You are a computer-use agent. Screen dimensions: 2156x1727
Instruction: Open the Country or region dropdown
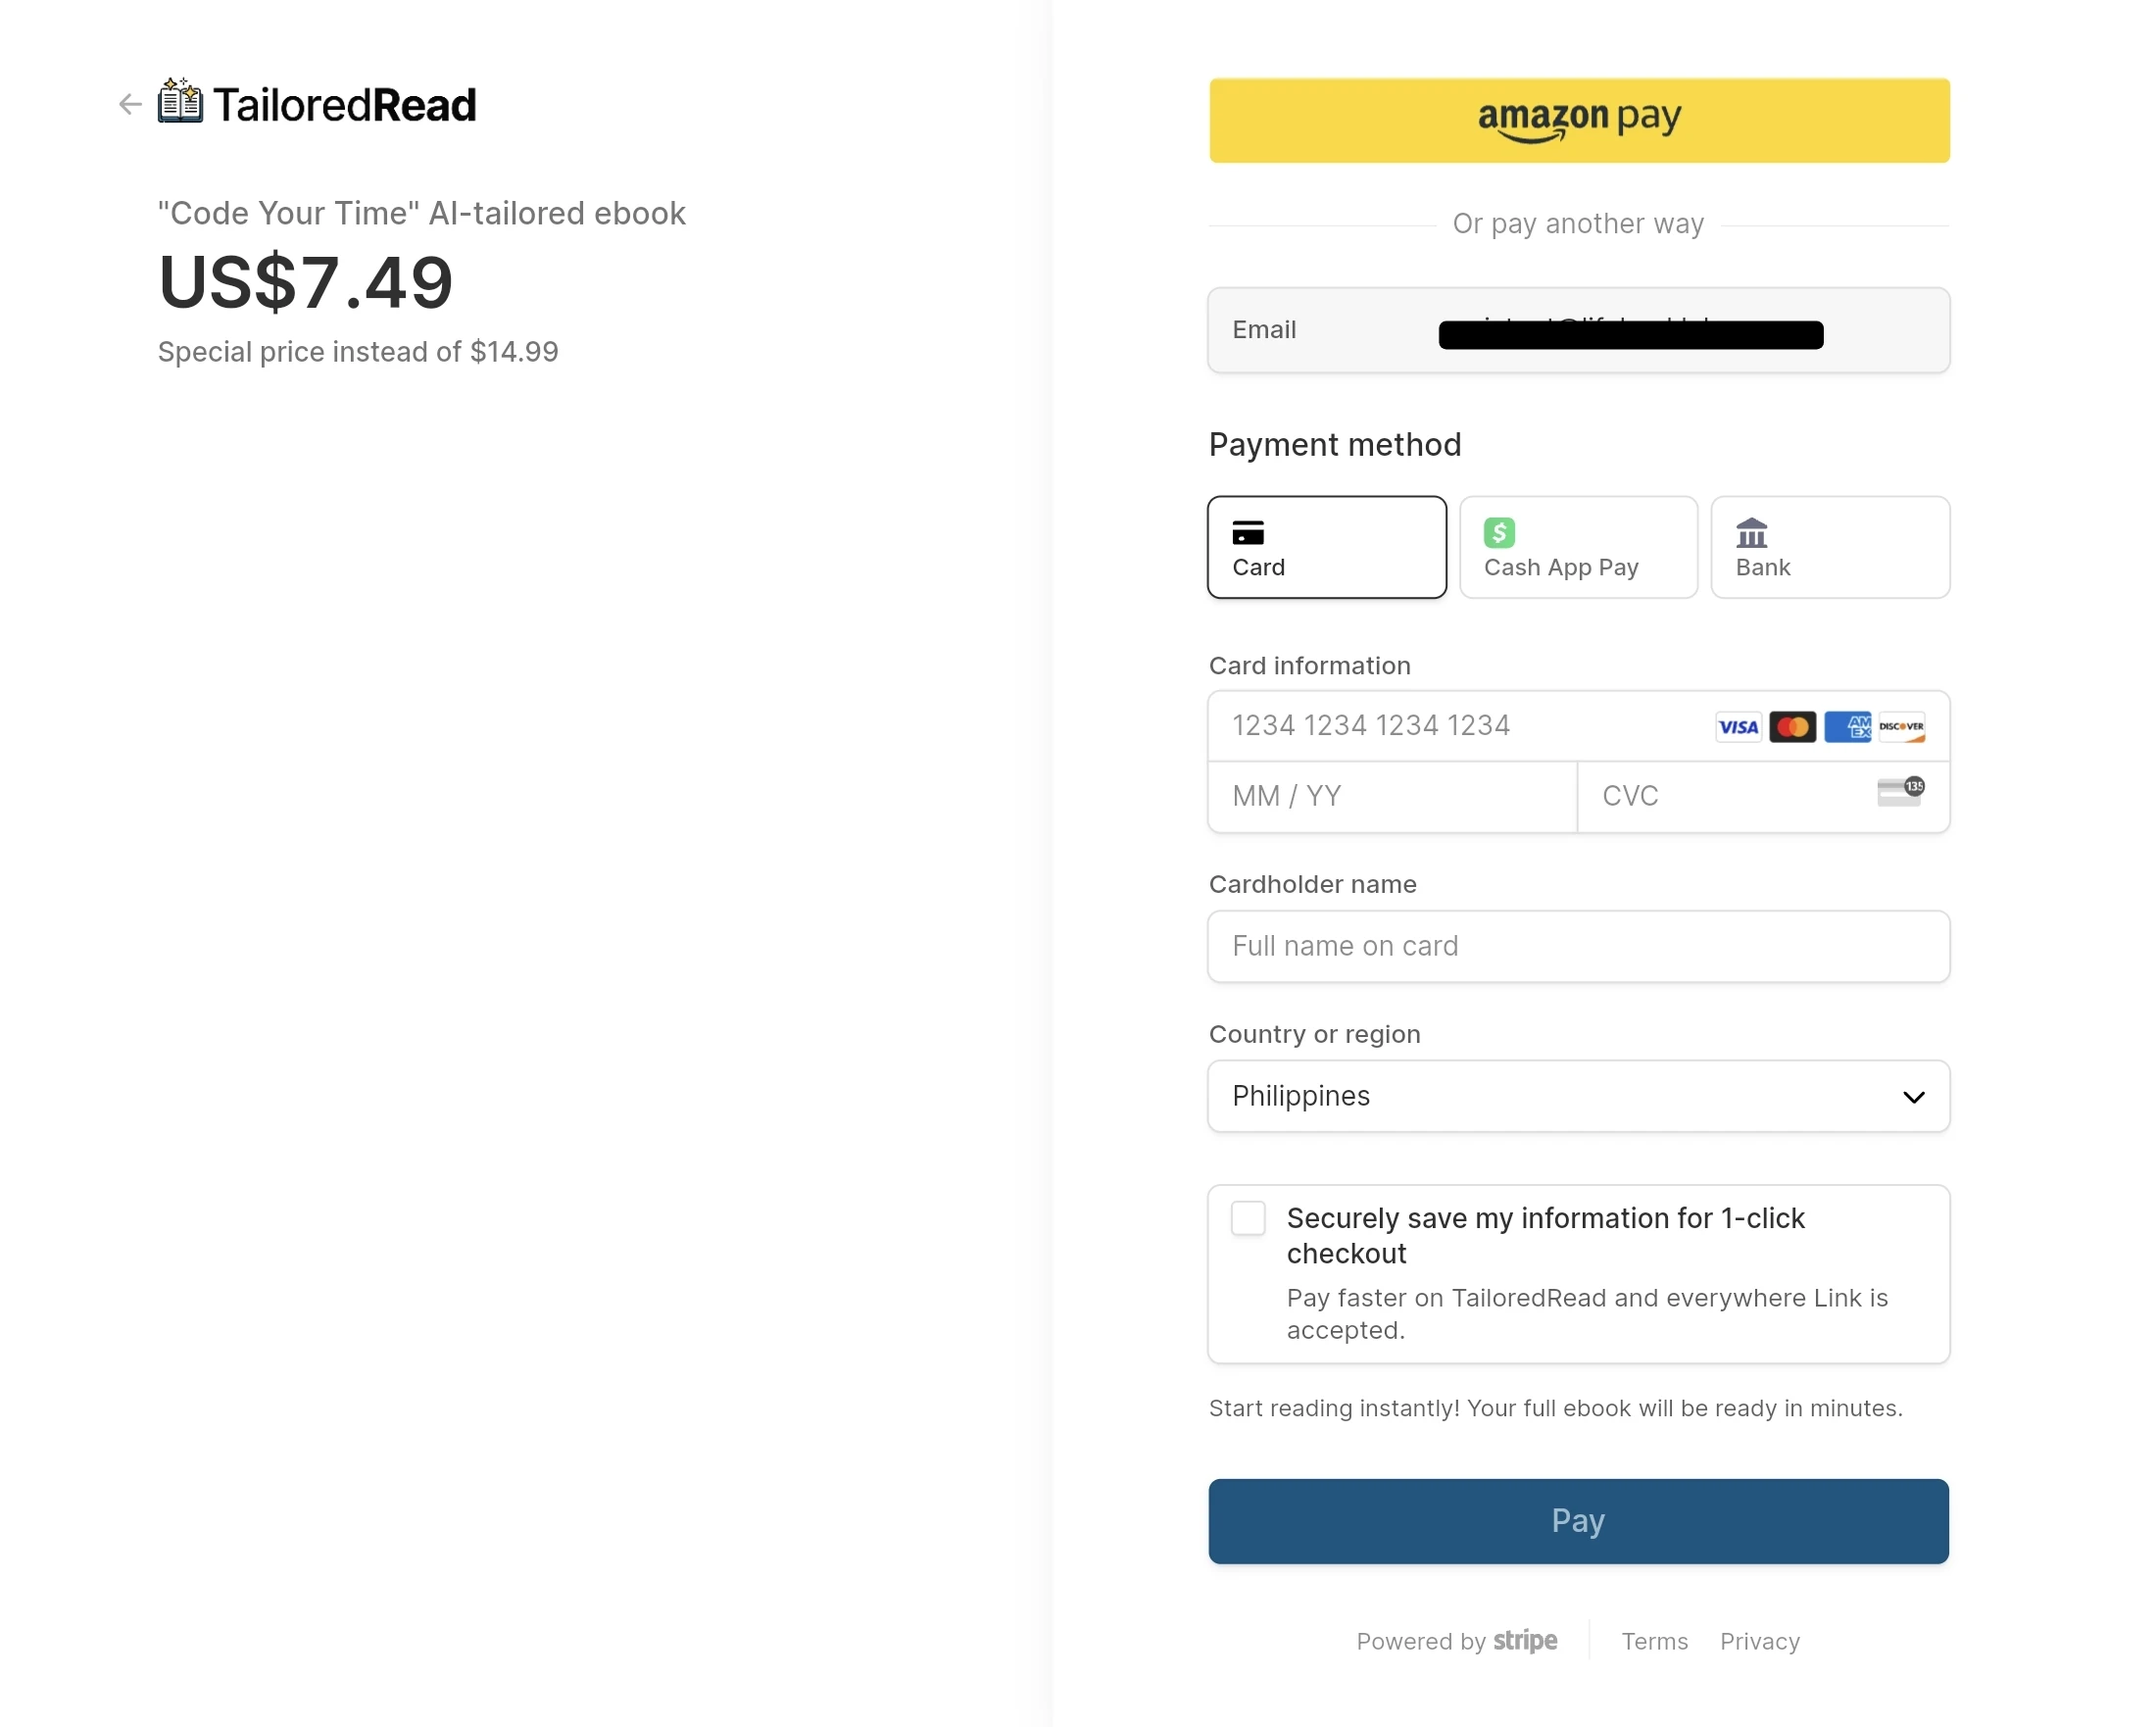coord(1578,1096)
